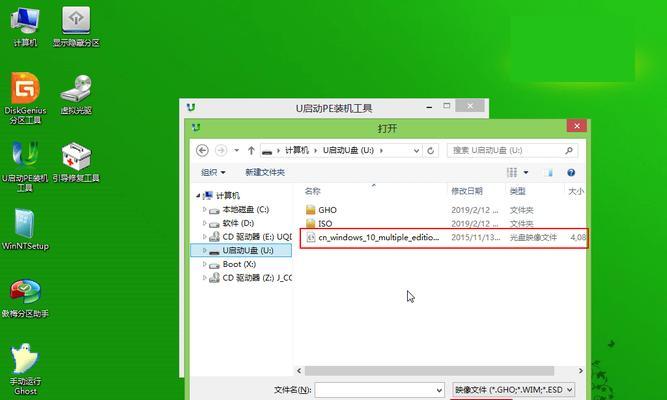Viewport: 667px width, 400px height.
Task: Open the help question mark icon
Action: pos(571,172)
